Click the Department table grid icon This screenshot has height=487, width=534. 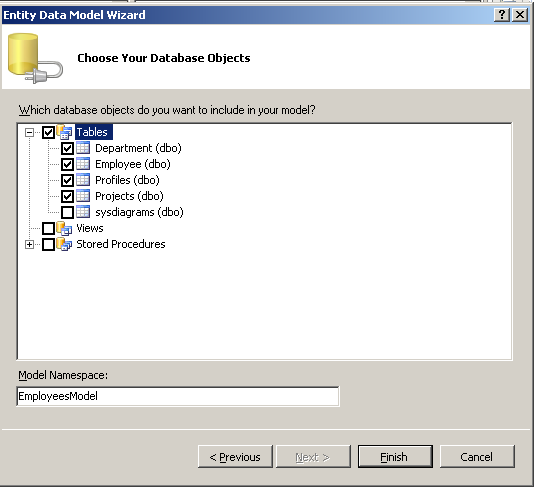coord(83,148)
